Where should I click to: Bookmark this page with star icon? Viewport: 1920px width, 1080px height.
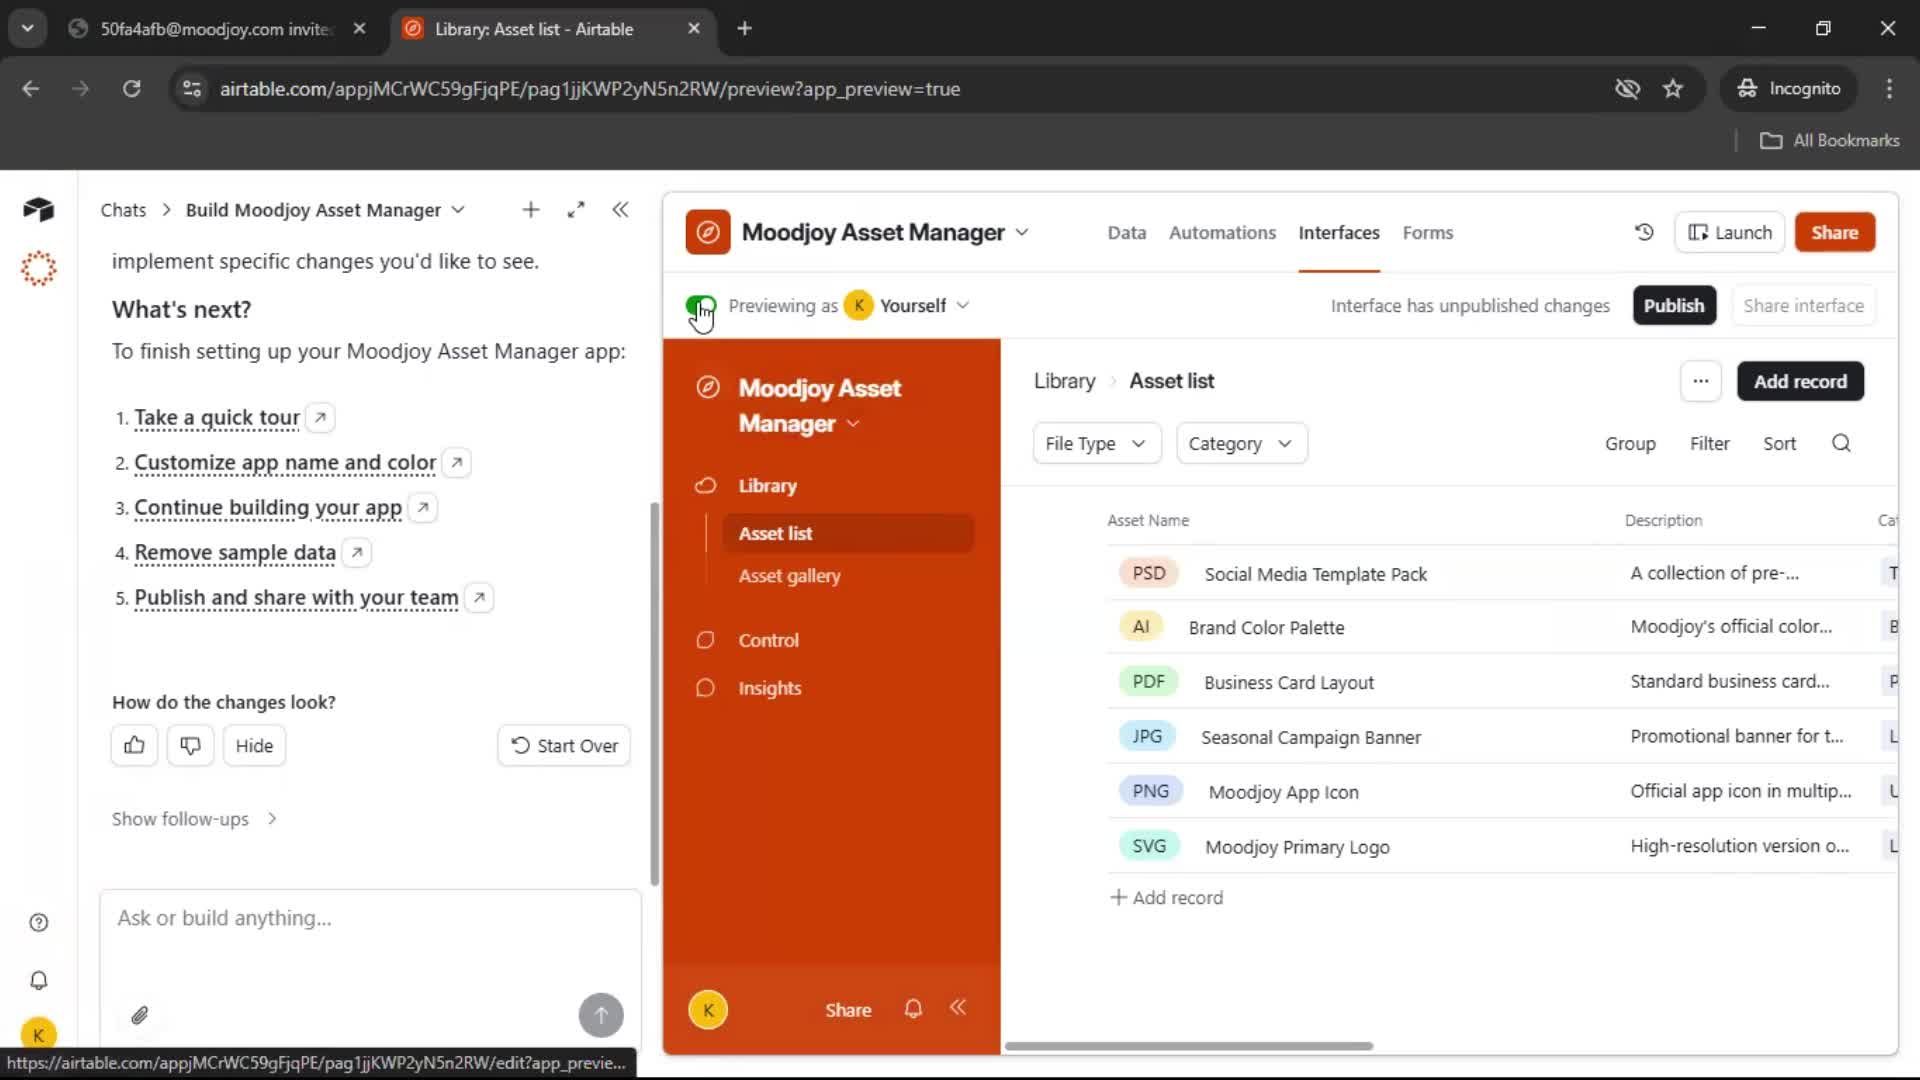(x=1673, y=89)
